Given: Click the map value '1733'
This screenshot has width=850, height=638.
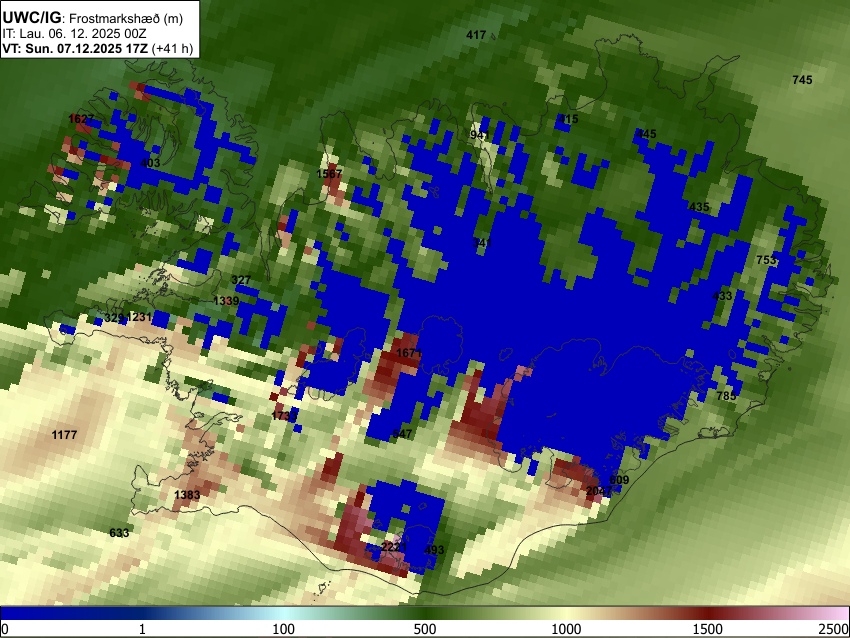Looking at the screenshot, I should click(x=284, y=416).
